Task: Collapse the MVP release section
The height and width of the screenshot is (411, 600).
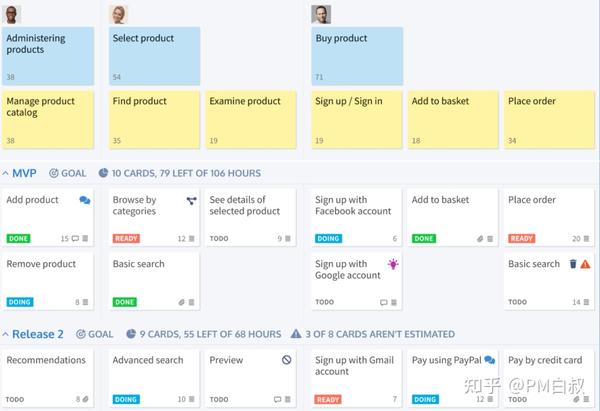Action: [x=5, y=173]
